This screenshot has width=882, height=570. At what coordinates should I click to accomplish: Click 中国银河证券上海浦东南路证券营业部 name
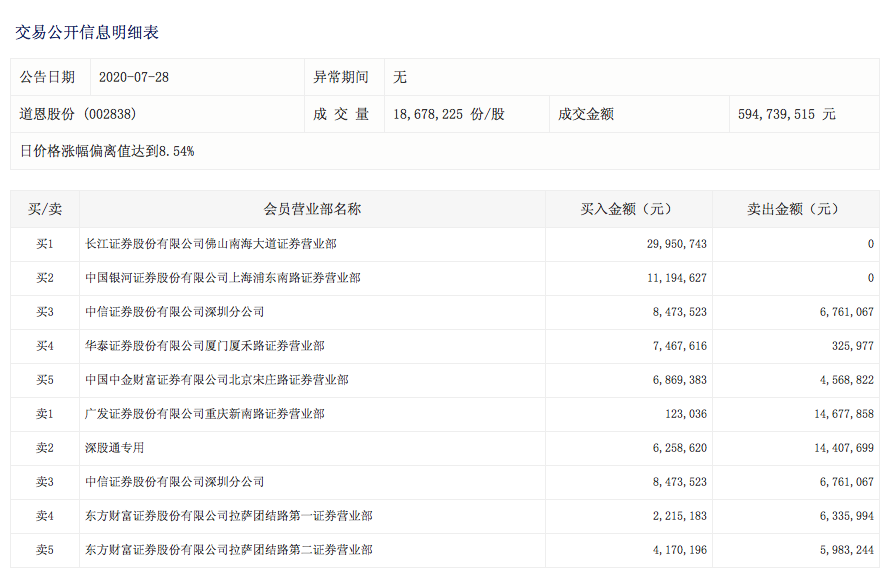223,278
